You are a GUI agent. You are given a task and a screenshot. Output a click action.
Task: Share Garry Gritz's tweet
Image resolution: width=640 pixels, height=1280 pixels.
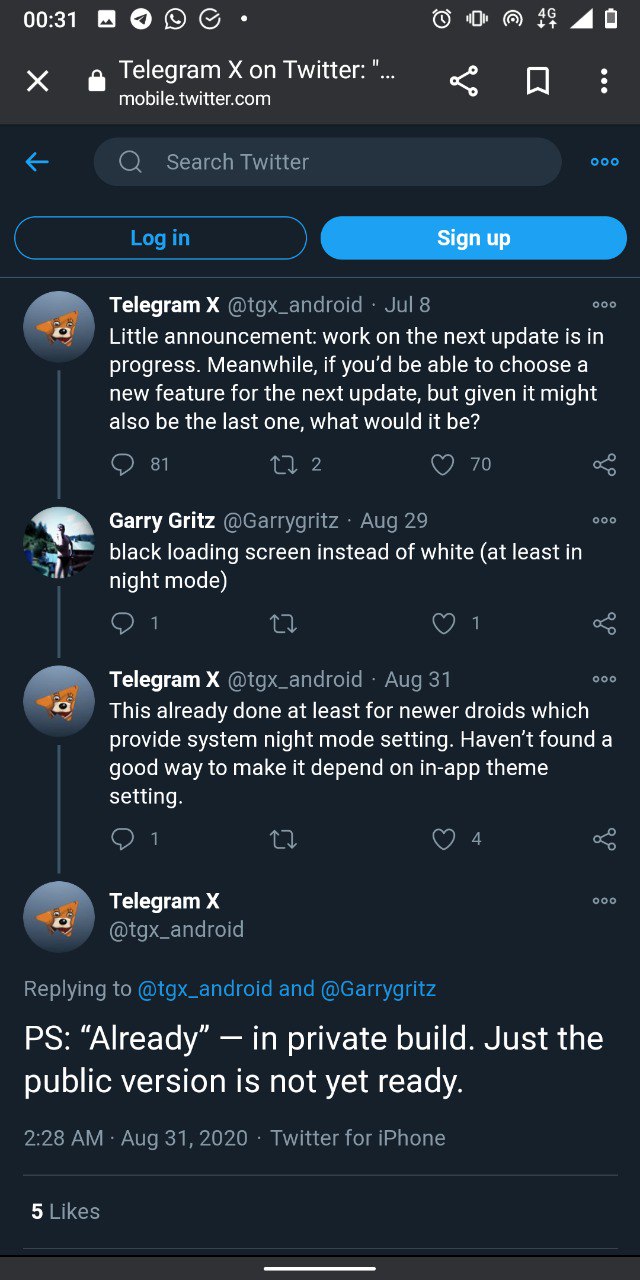604,623
